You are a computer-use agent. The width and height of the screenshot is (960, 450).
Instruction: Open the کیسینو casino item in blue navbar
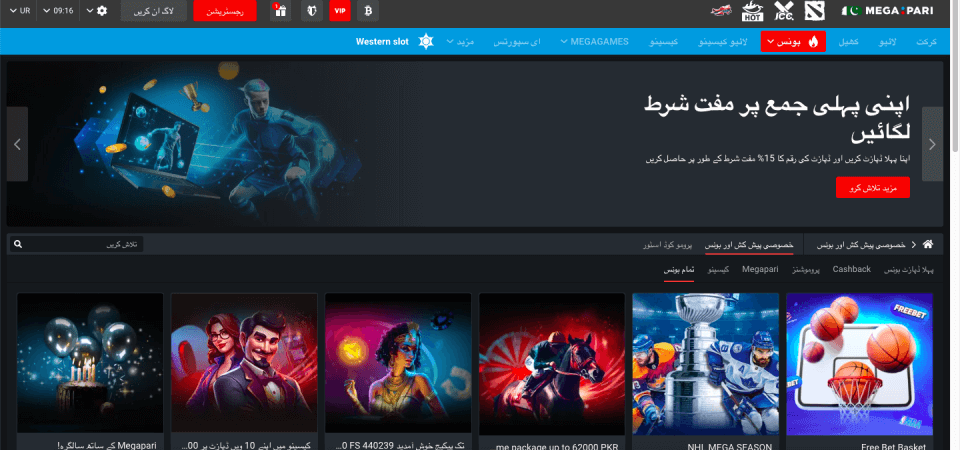(663, 42)
